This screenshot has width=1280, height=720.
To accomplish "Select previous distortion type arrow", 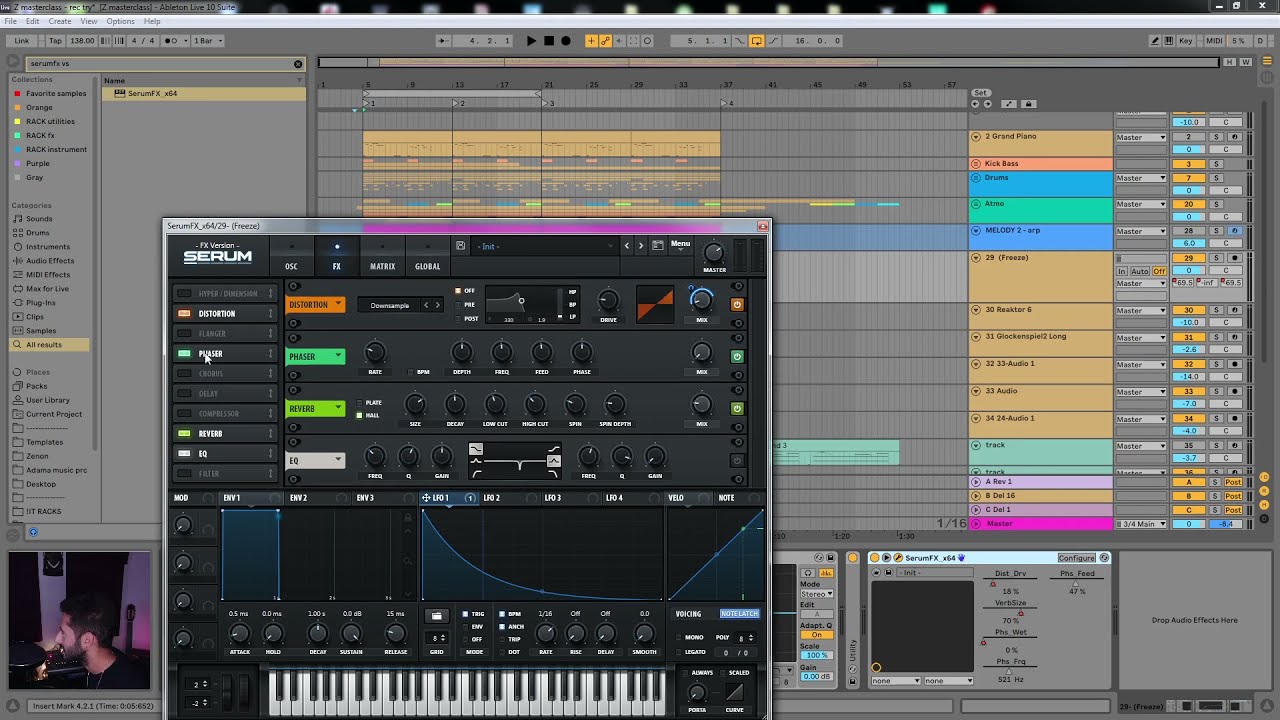I will (426, 305).
